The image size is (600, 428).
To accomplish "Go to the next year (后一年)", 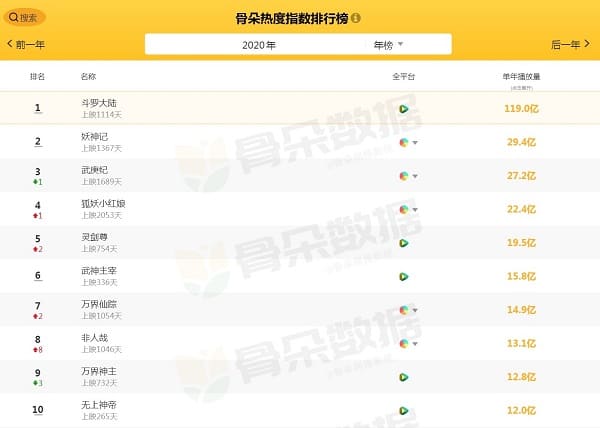I will 571,44.
